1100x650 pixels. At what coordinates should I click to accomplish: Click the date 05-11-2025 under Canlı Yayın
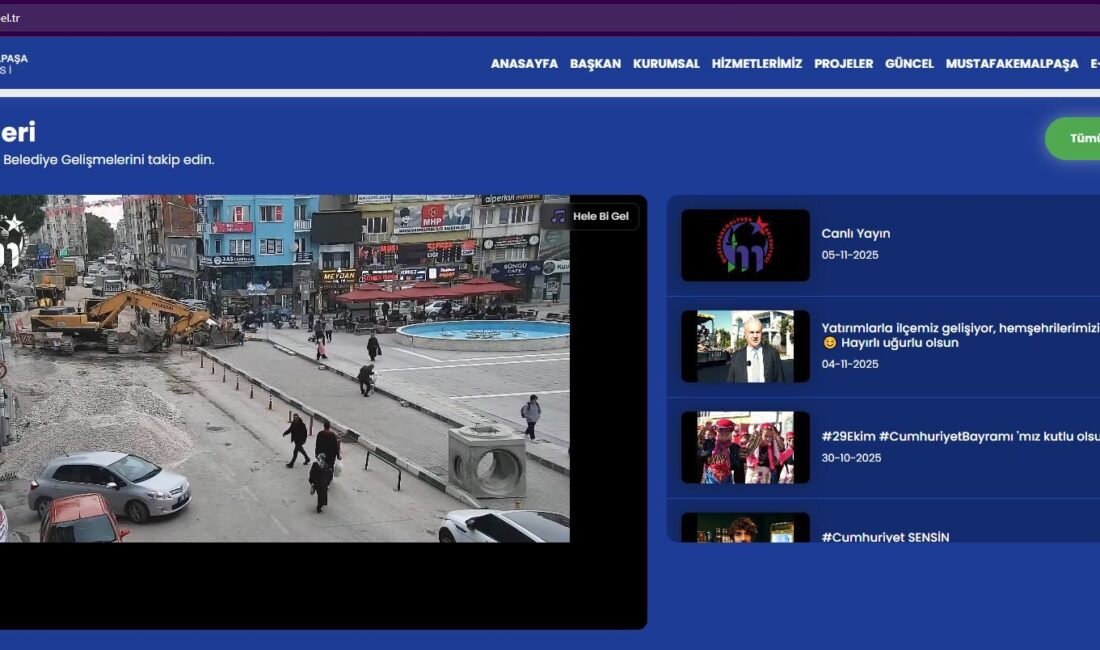[x=849, y=253]
